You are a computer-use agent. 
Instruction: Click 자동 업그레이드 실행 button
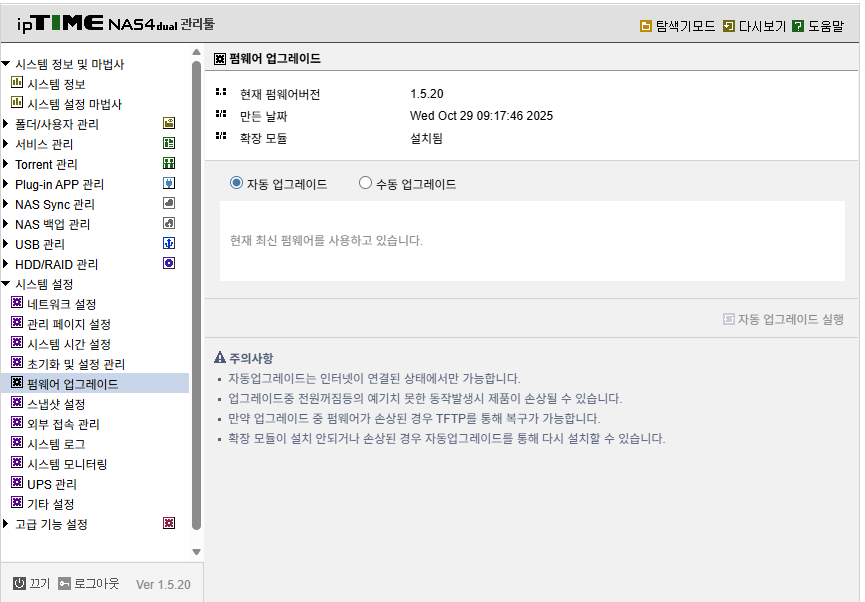coord(783,319)
